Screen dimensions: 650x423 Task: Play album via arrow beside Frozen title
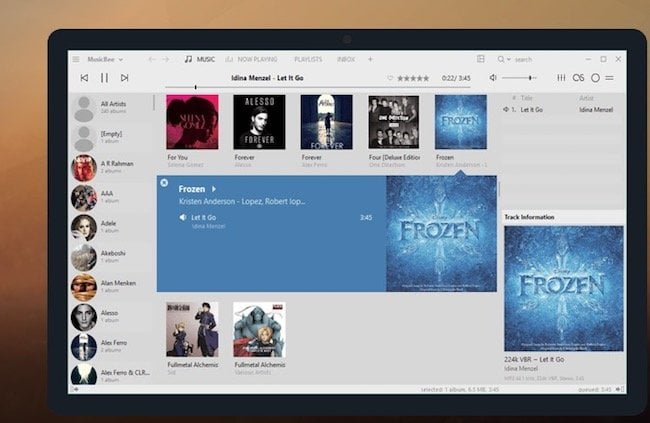[214, 189]
